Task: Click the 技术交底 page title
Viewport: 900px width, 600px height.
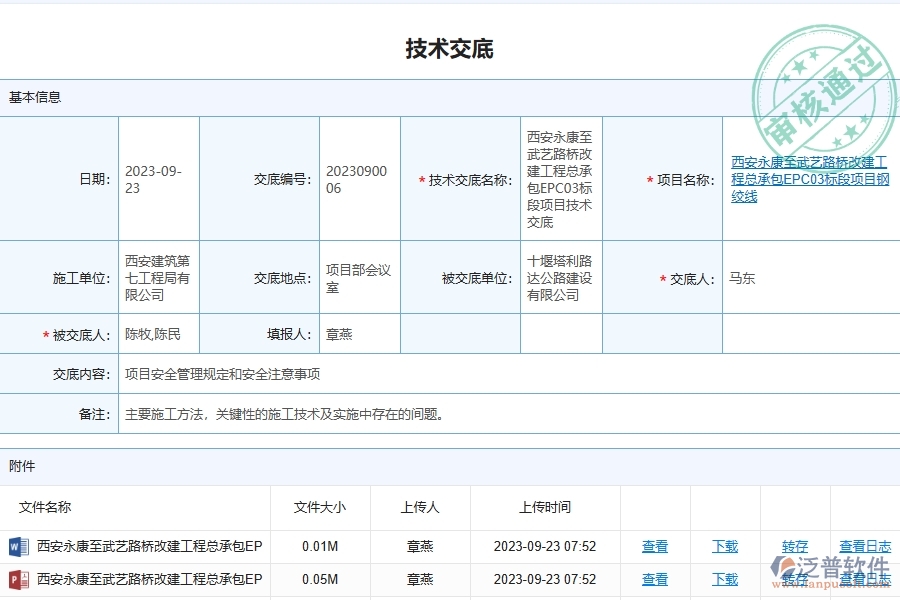Action: [450, 48]
